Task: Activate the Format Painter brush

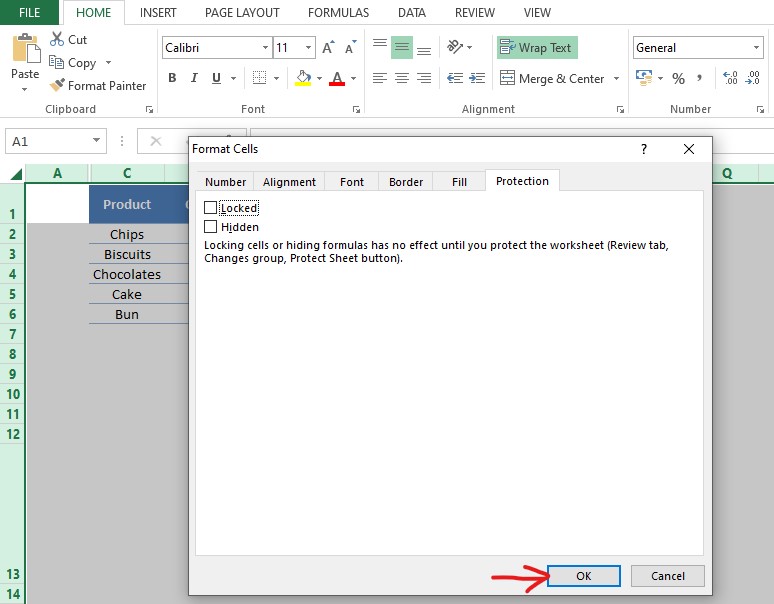Action: (x=57, y=85)
